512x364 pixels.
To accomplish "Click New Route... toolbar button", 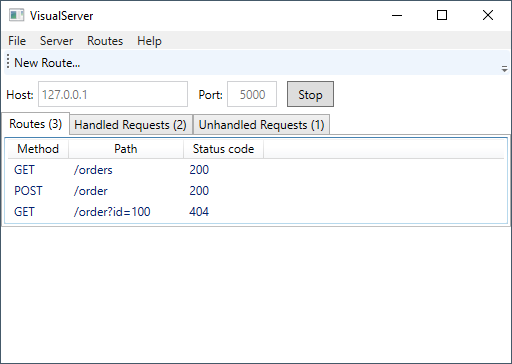I will 47,63.
